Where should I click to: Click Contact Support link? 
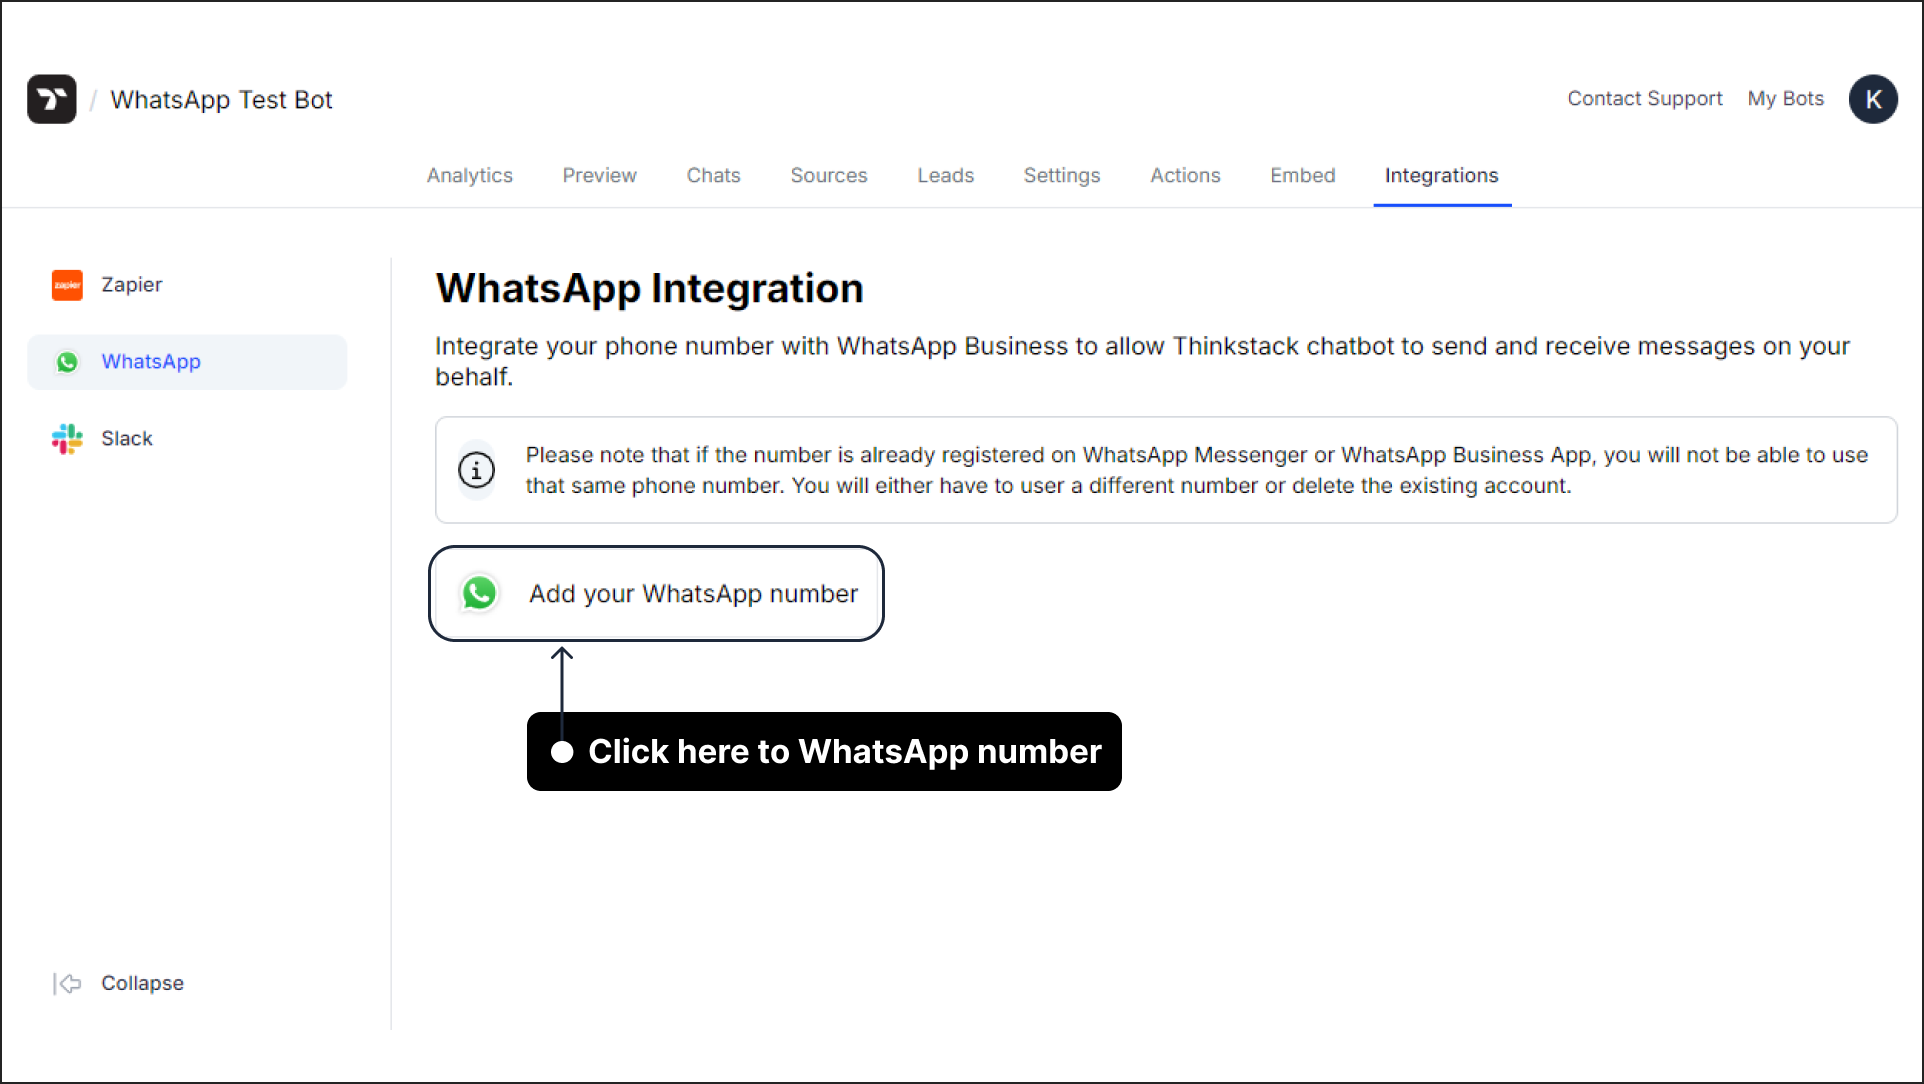1644,99
